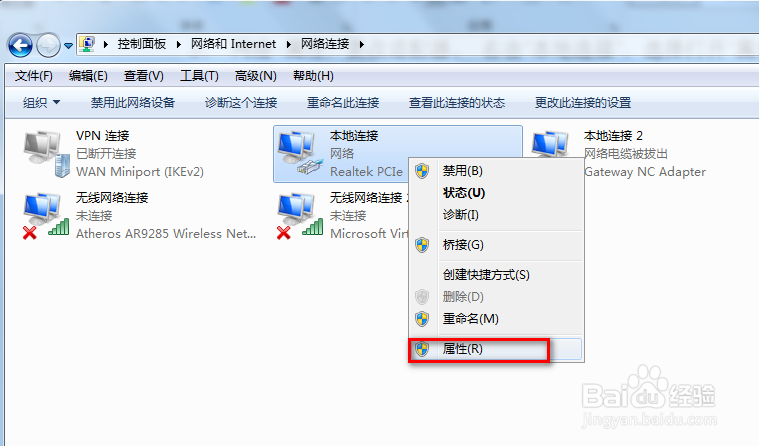
Task: Select the Microsoft Virtual 无线网络连接 icon
Action: 300,216
